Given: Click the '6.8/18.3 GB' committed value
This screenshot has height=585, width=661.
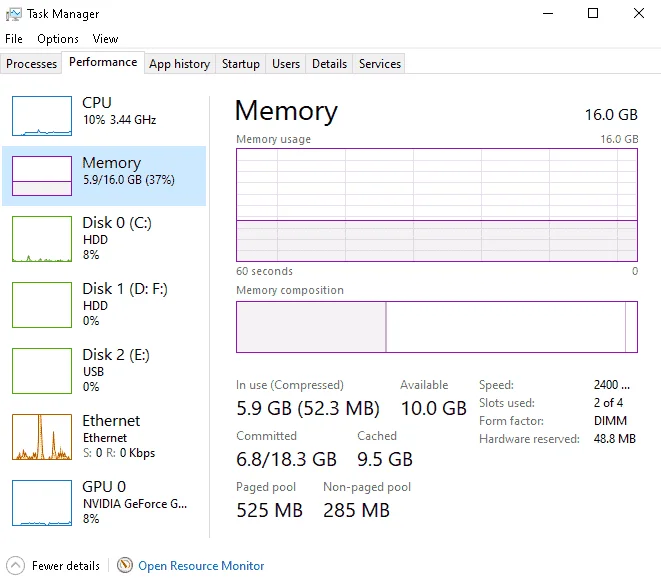Looking at the screenshot, I should [286, 459].
